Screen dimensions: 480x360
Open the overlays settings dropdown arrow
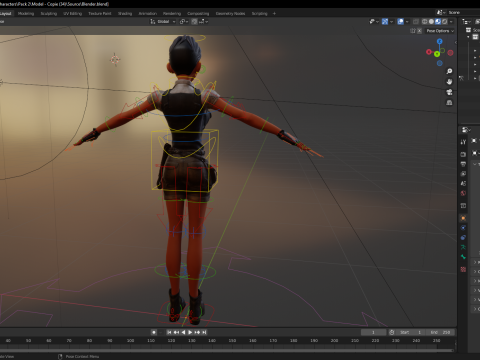click(x=407, y=22)
